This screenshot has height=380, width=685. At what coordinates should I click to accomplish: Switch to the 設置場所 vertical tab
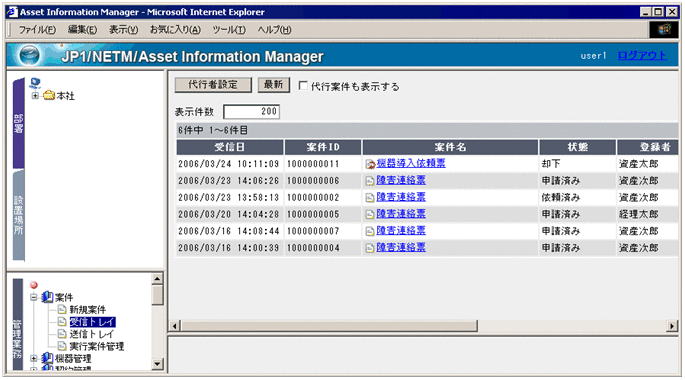click(18, 215)
